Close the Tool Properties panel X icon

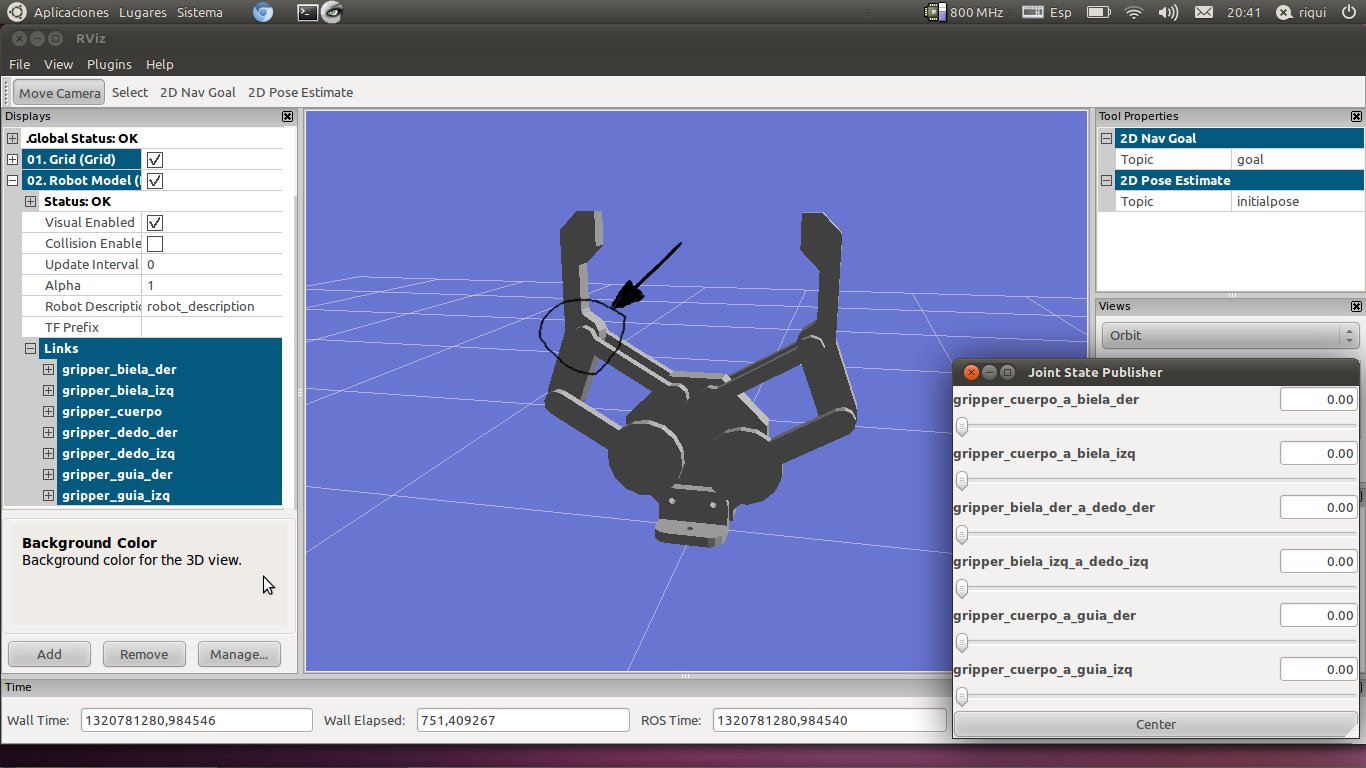(1356, 116)
